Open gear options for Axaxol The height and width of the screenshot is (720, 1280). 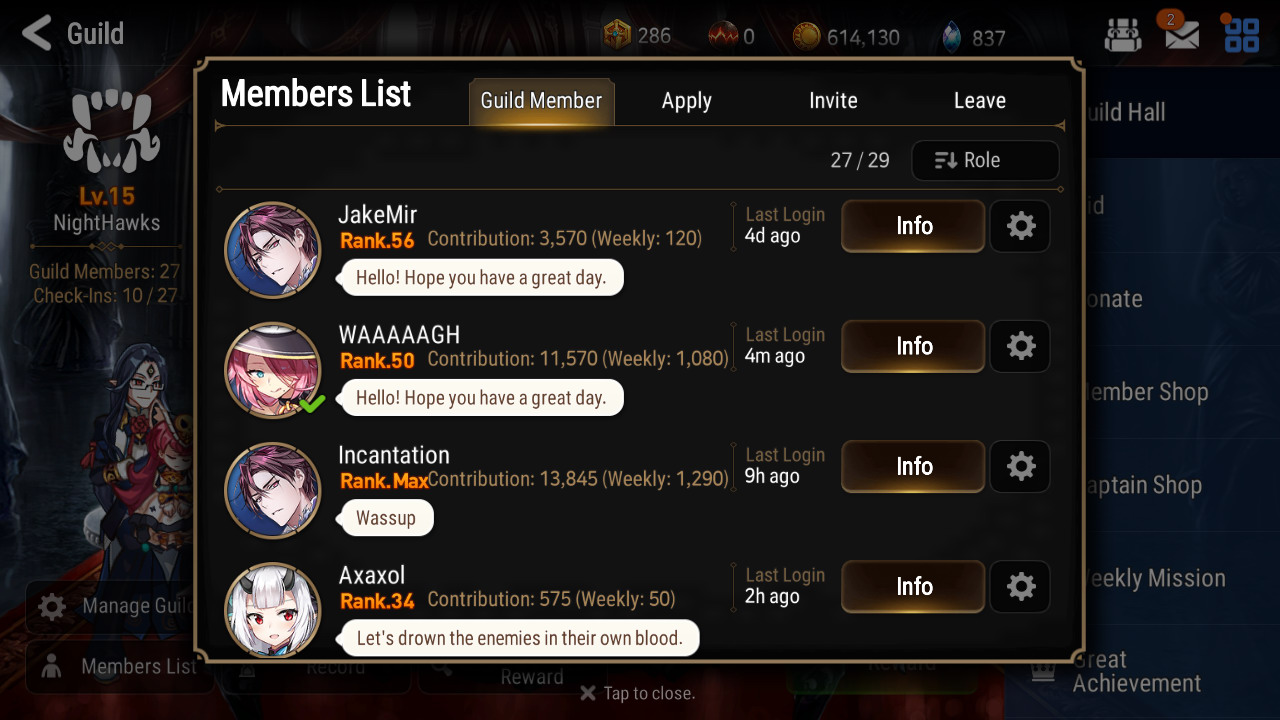click(1020, 586)
